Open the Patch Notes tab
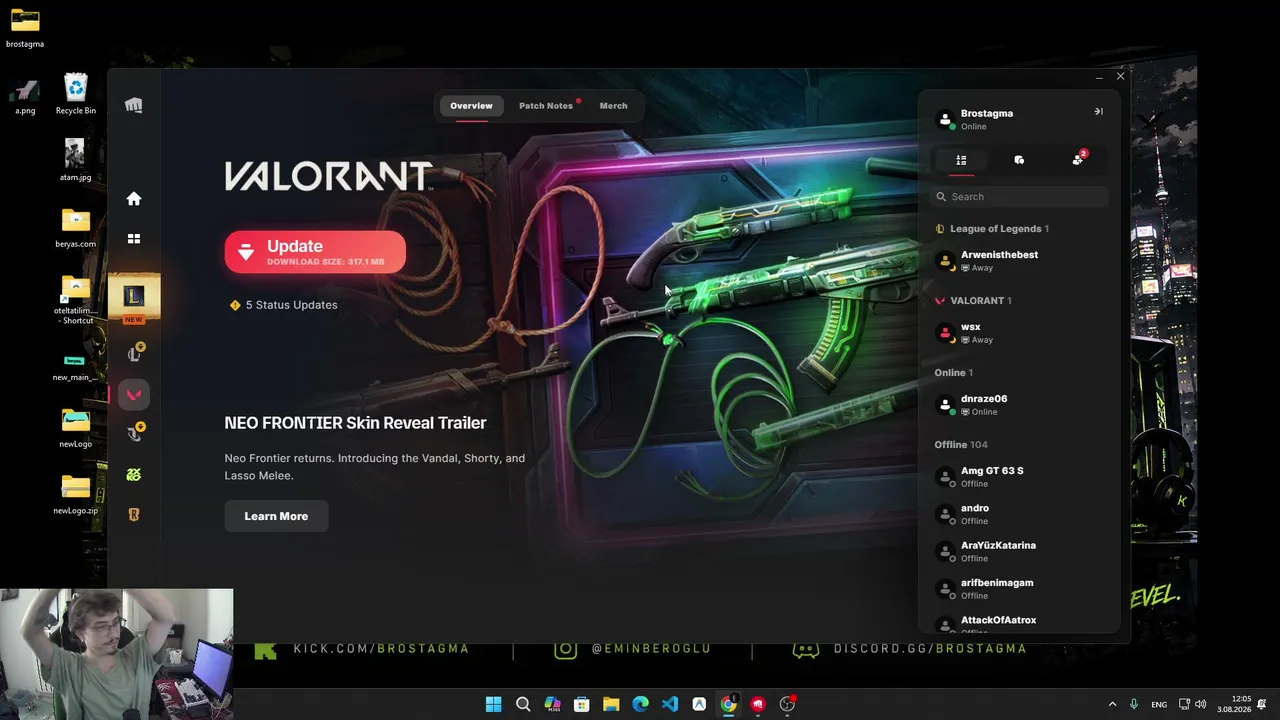This screenshot has height=720, width=1280. (x=546, y=106)
